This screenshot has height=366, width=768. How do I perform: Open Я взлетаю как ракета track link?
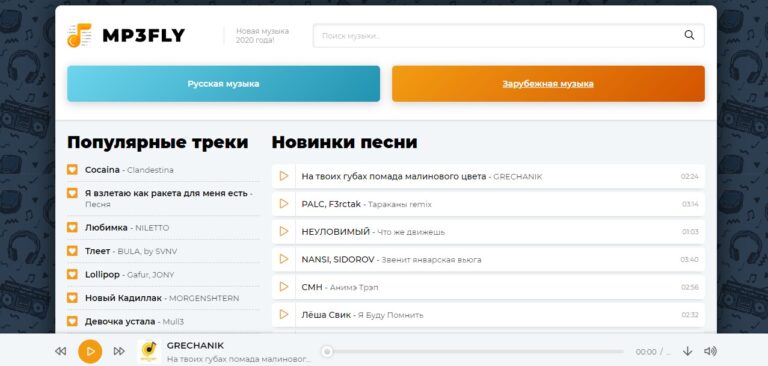pos(168,198)
